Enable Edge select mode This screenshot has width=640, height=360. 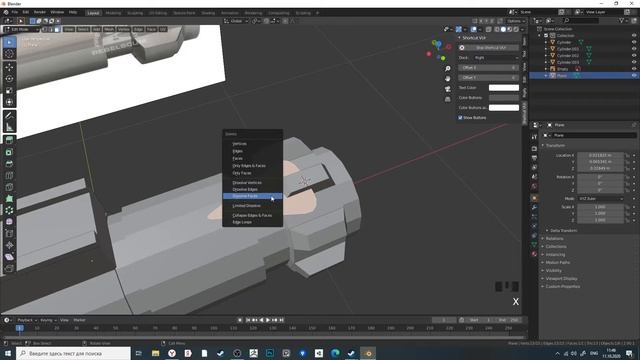pos(51,29)
